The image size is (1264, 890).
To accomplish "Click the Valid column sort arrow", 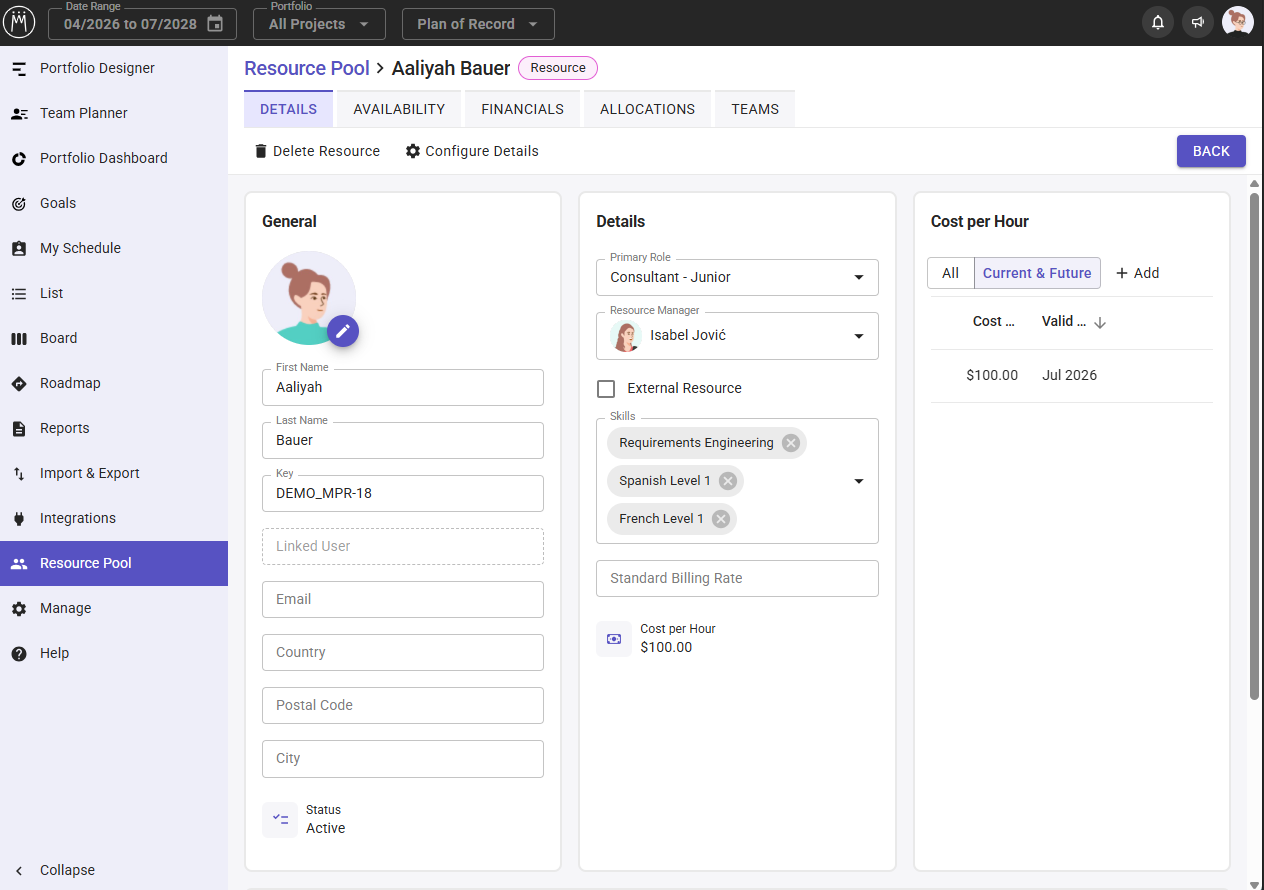I will point(1100,322).
